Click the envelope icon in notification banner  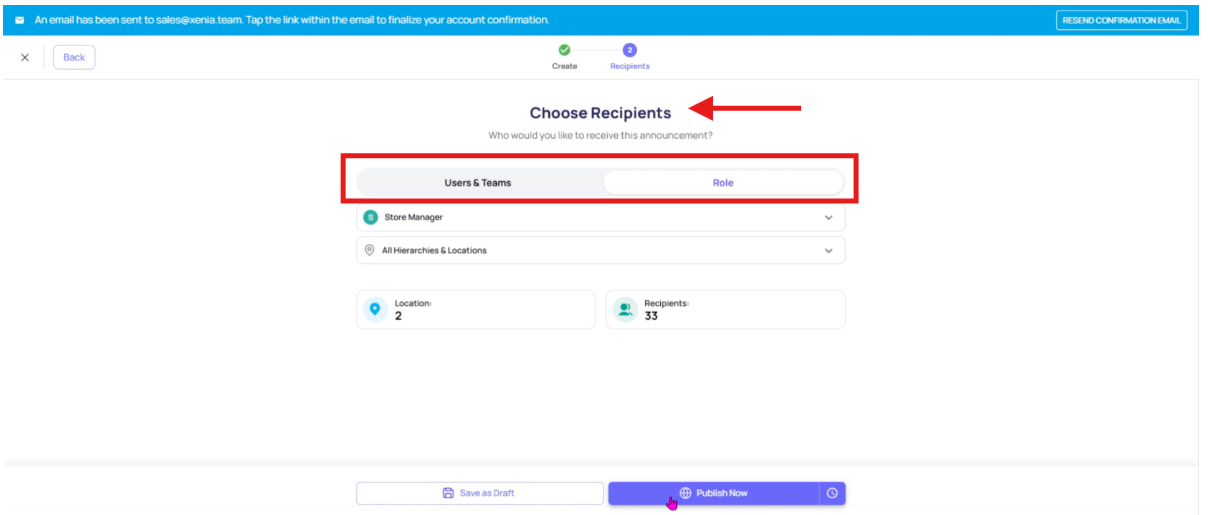(20, 20)
